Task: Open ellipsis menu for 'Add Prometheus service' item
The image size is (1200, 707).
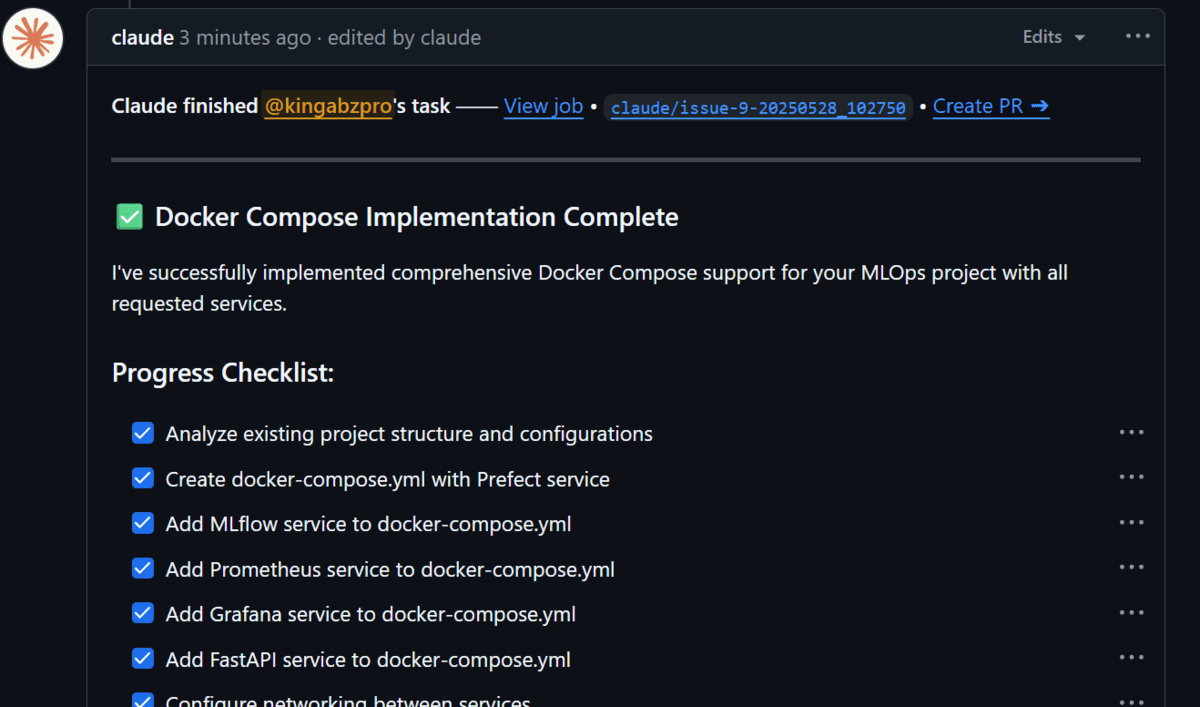Action: (x=1131, y=567)
